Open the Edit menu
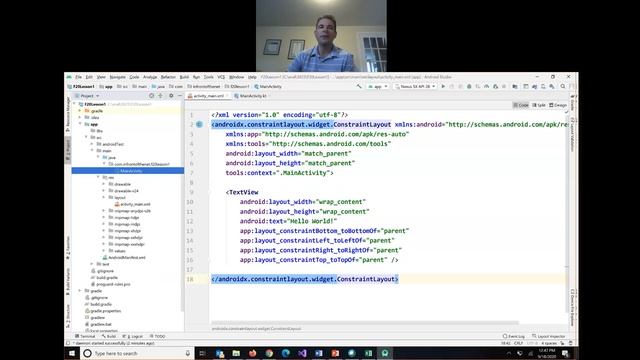The image size is (640, 360). click(x=89, y=77)
